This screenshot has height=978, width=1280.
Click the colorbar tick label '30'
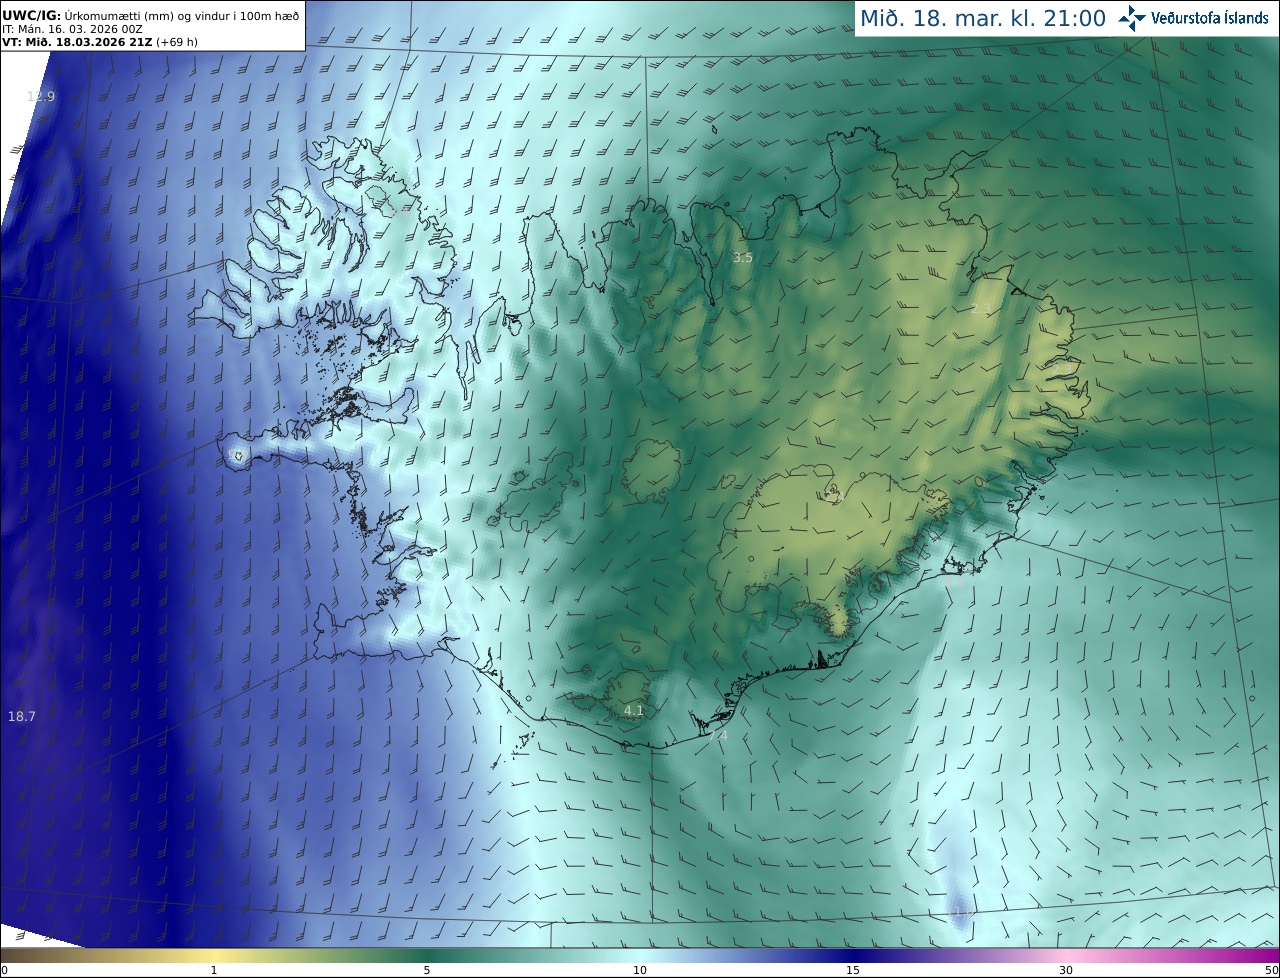pos(1066,970)
